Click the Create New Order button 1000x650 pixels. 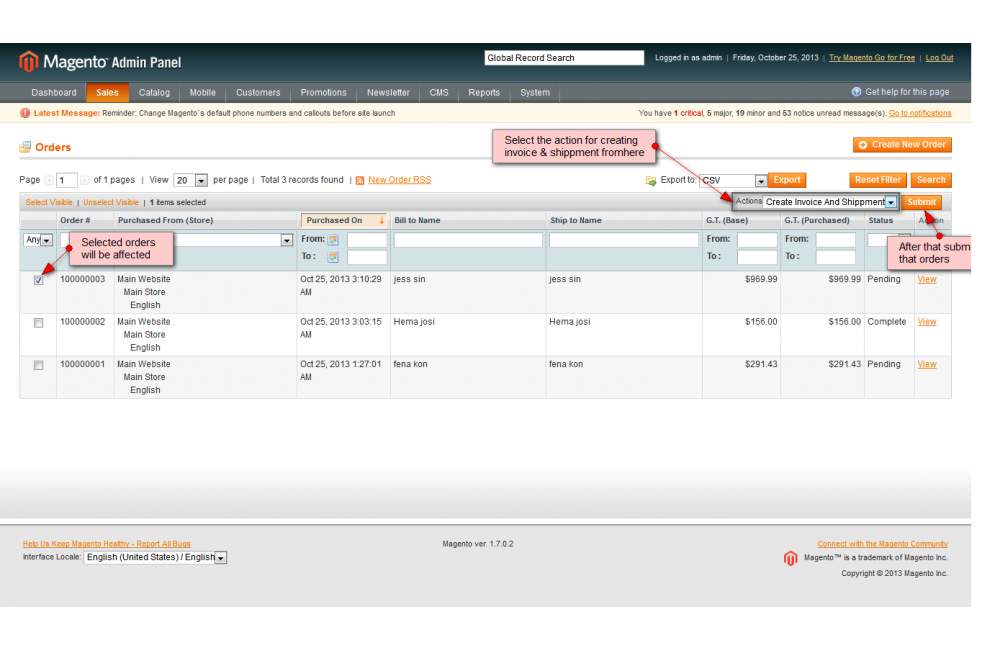[x=902, y=145]
